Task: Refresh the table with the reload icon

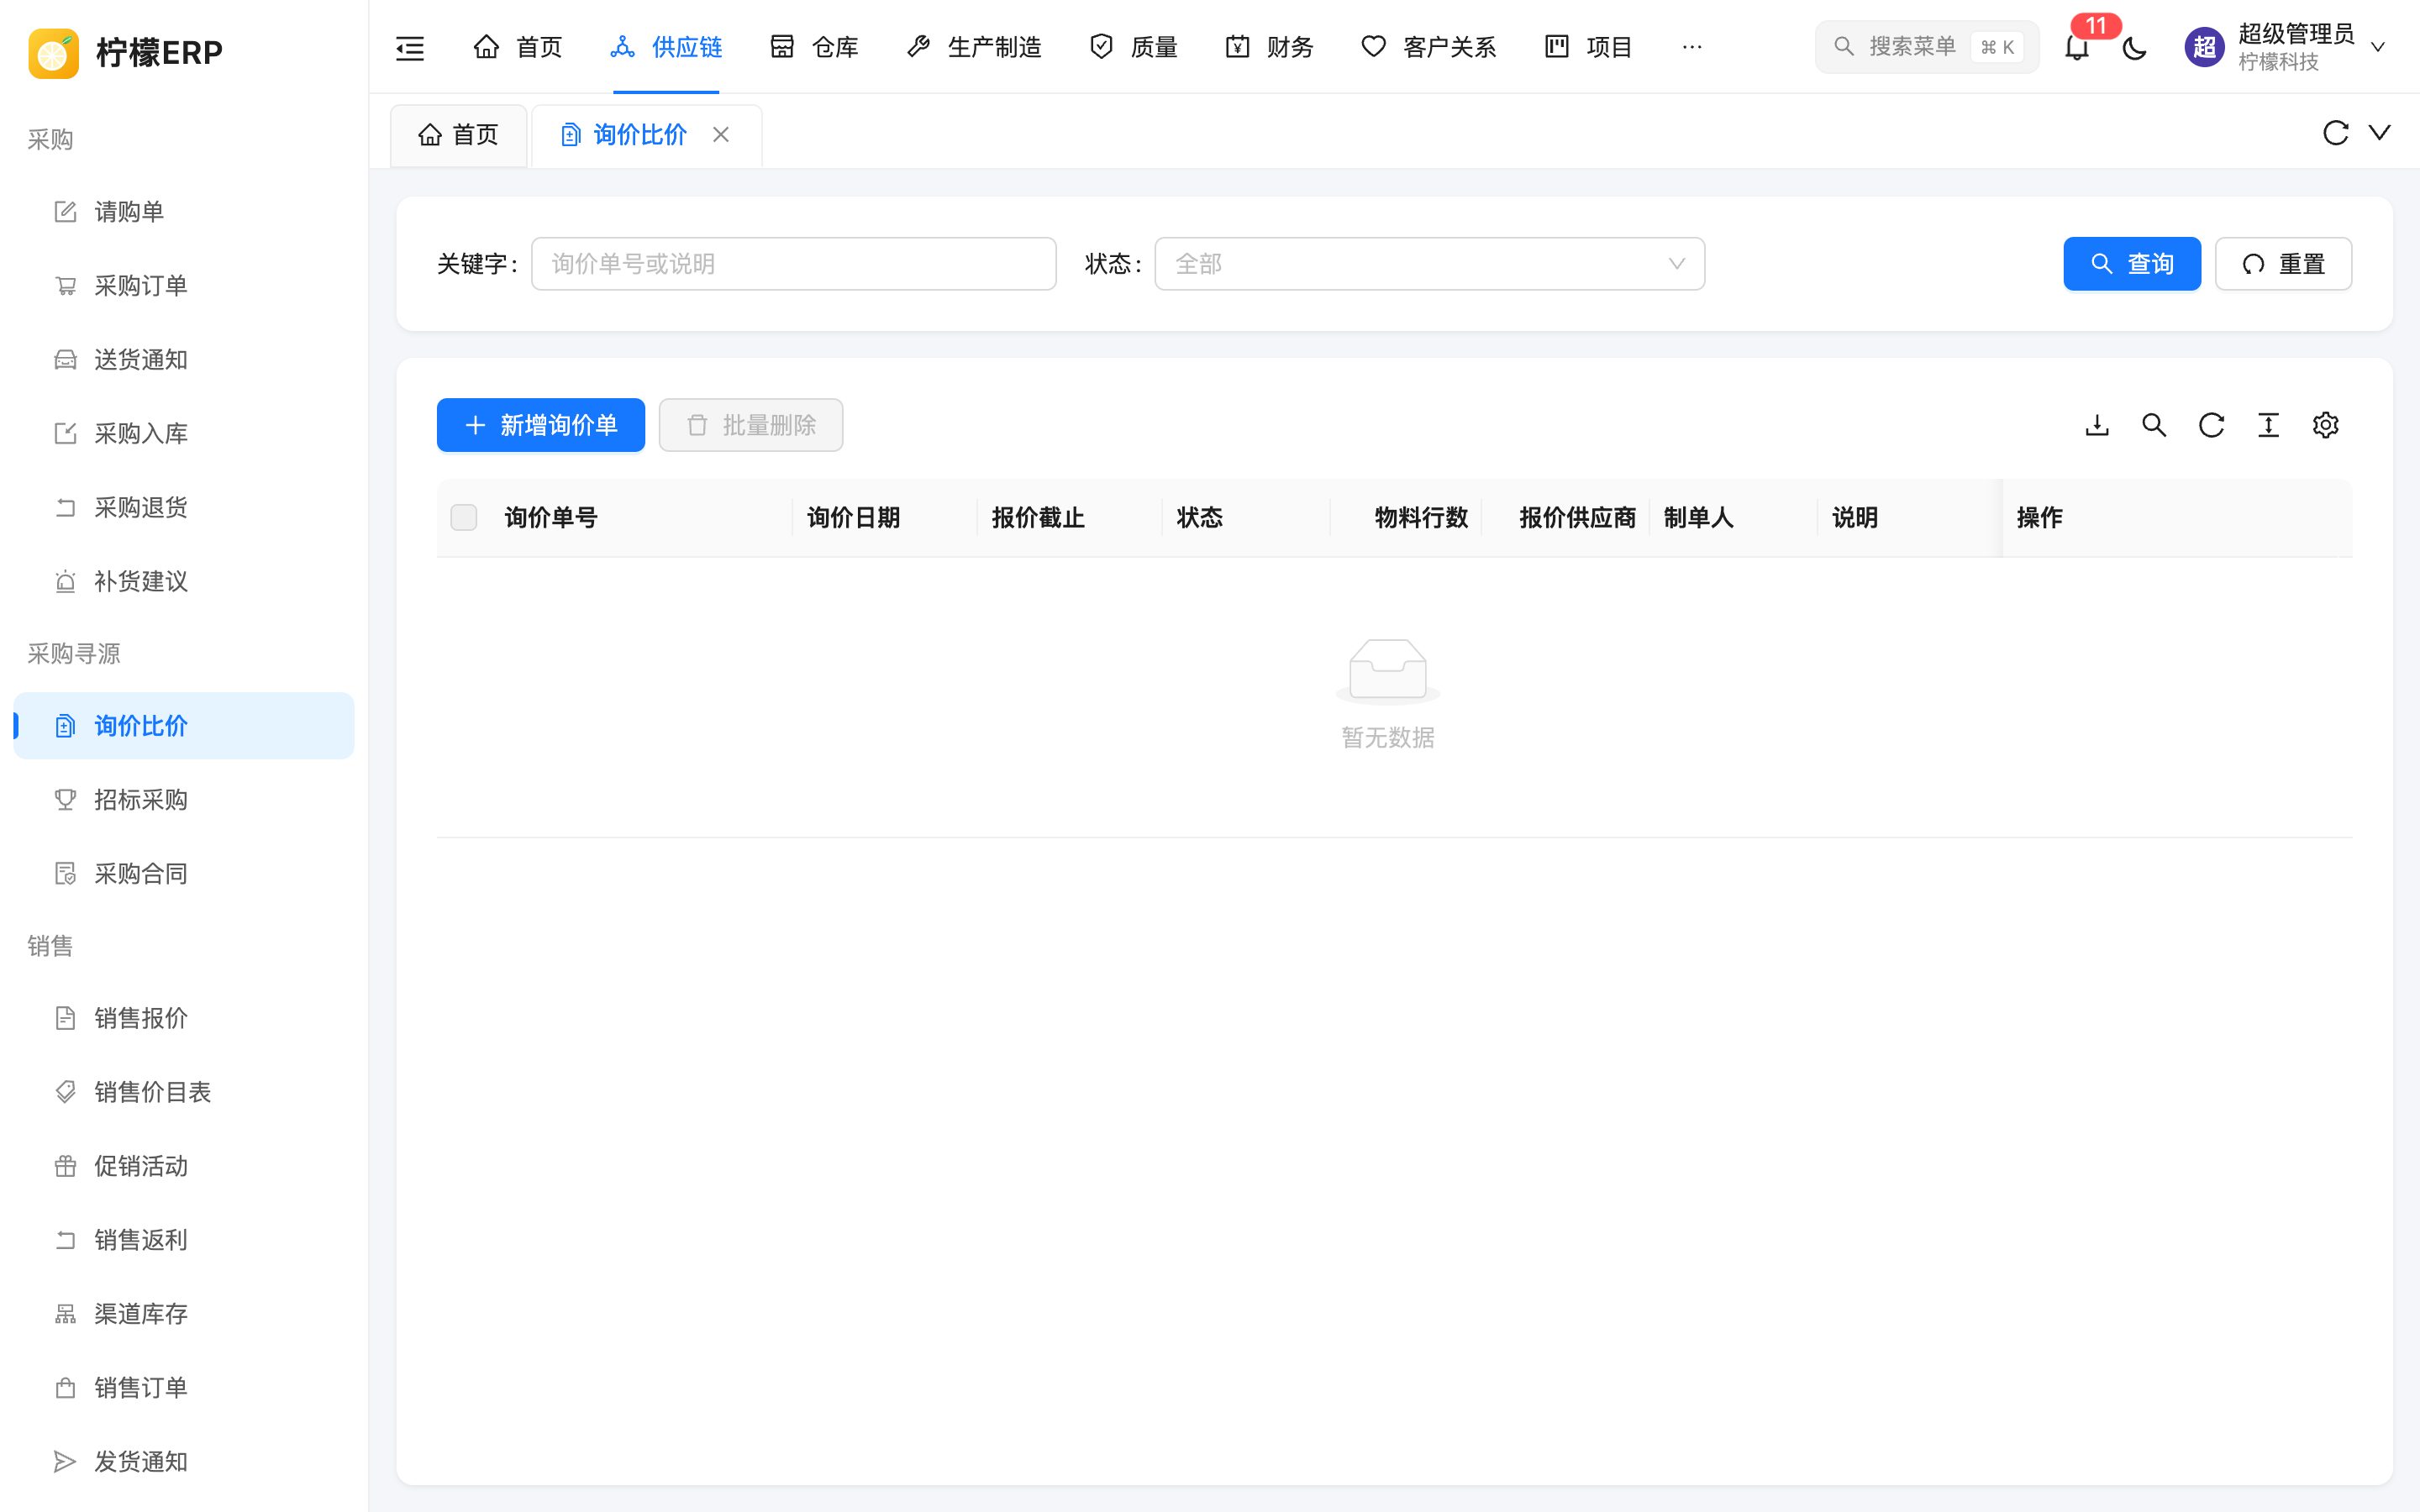Action: 2211,425
